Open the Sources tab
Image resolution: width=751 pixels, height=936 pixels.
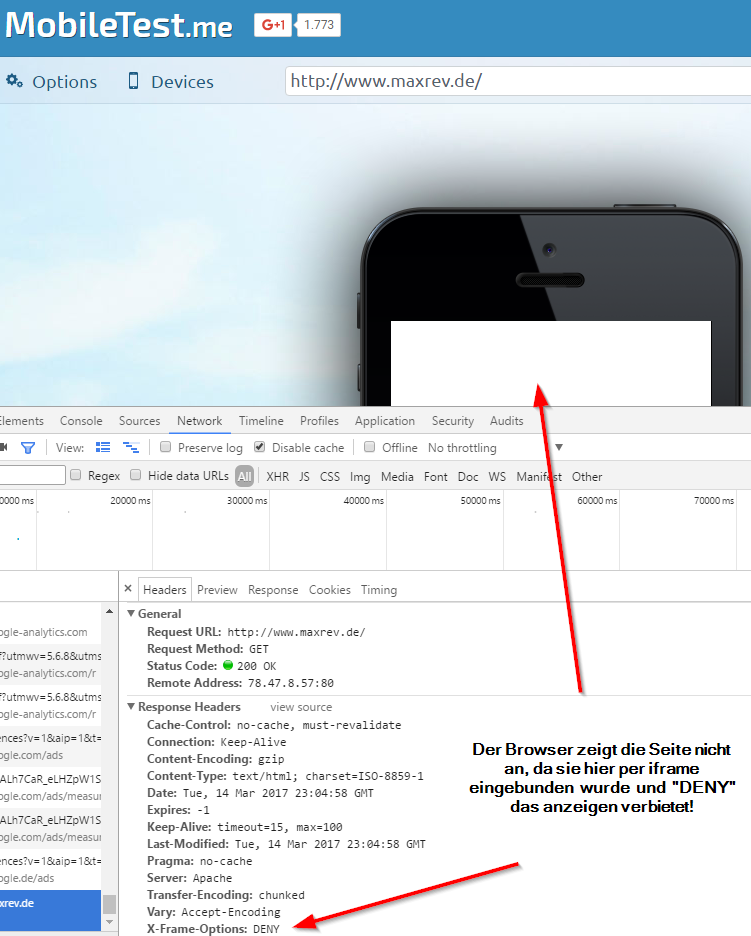point(139,421)
